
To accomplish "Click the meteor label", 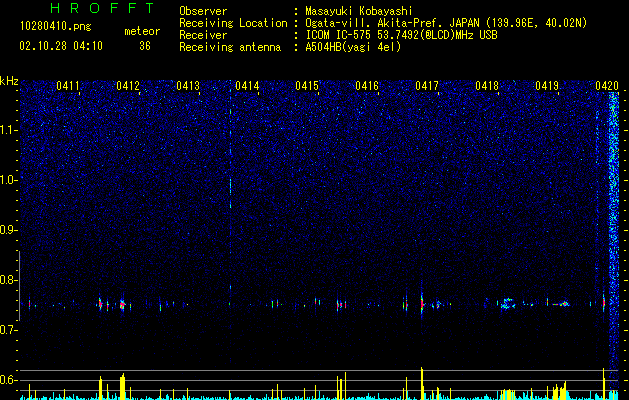I will click(142, 31).
